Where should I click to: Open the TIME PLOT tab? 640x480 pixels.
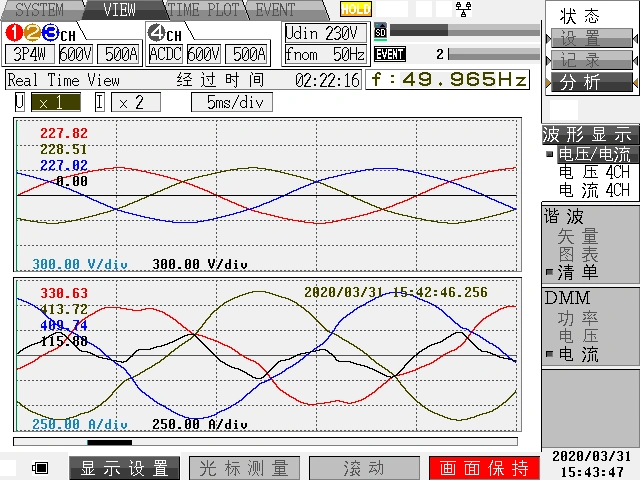point(204,10)
